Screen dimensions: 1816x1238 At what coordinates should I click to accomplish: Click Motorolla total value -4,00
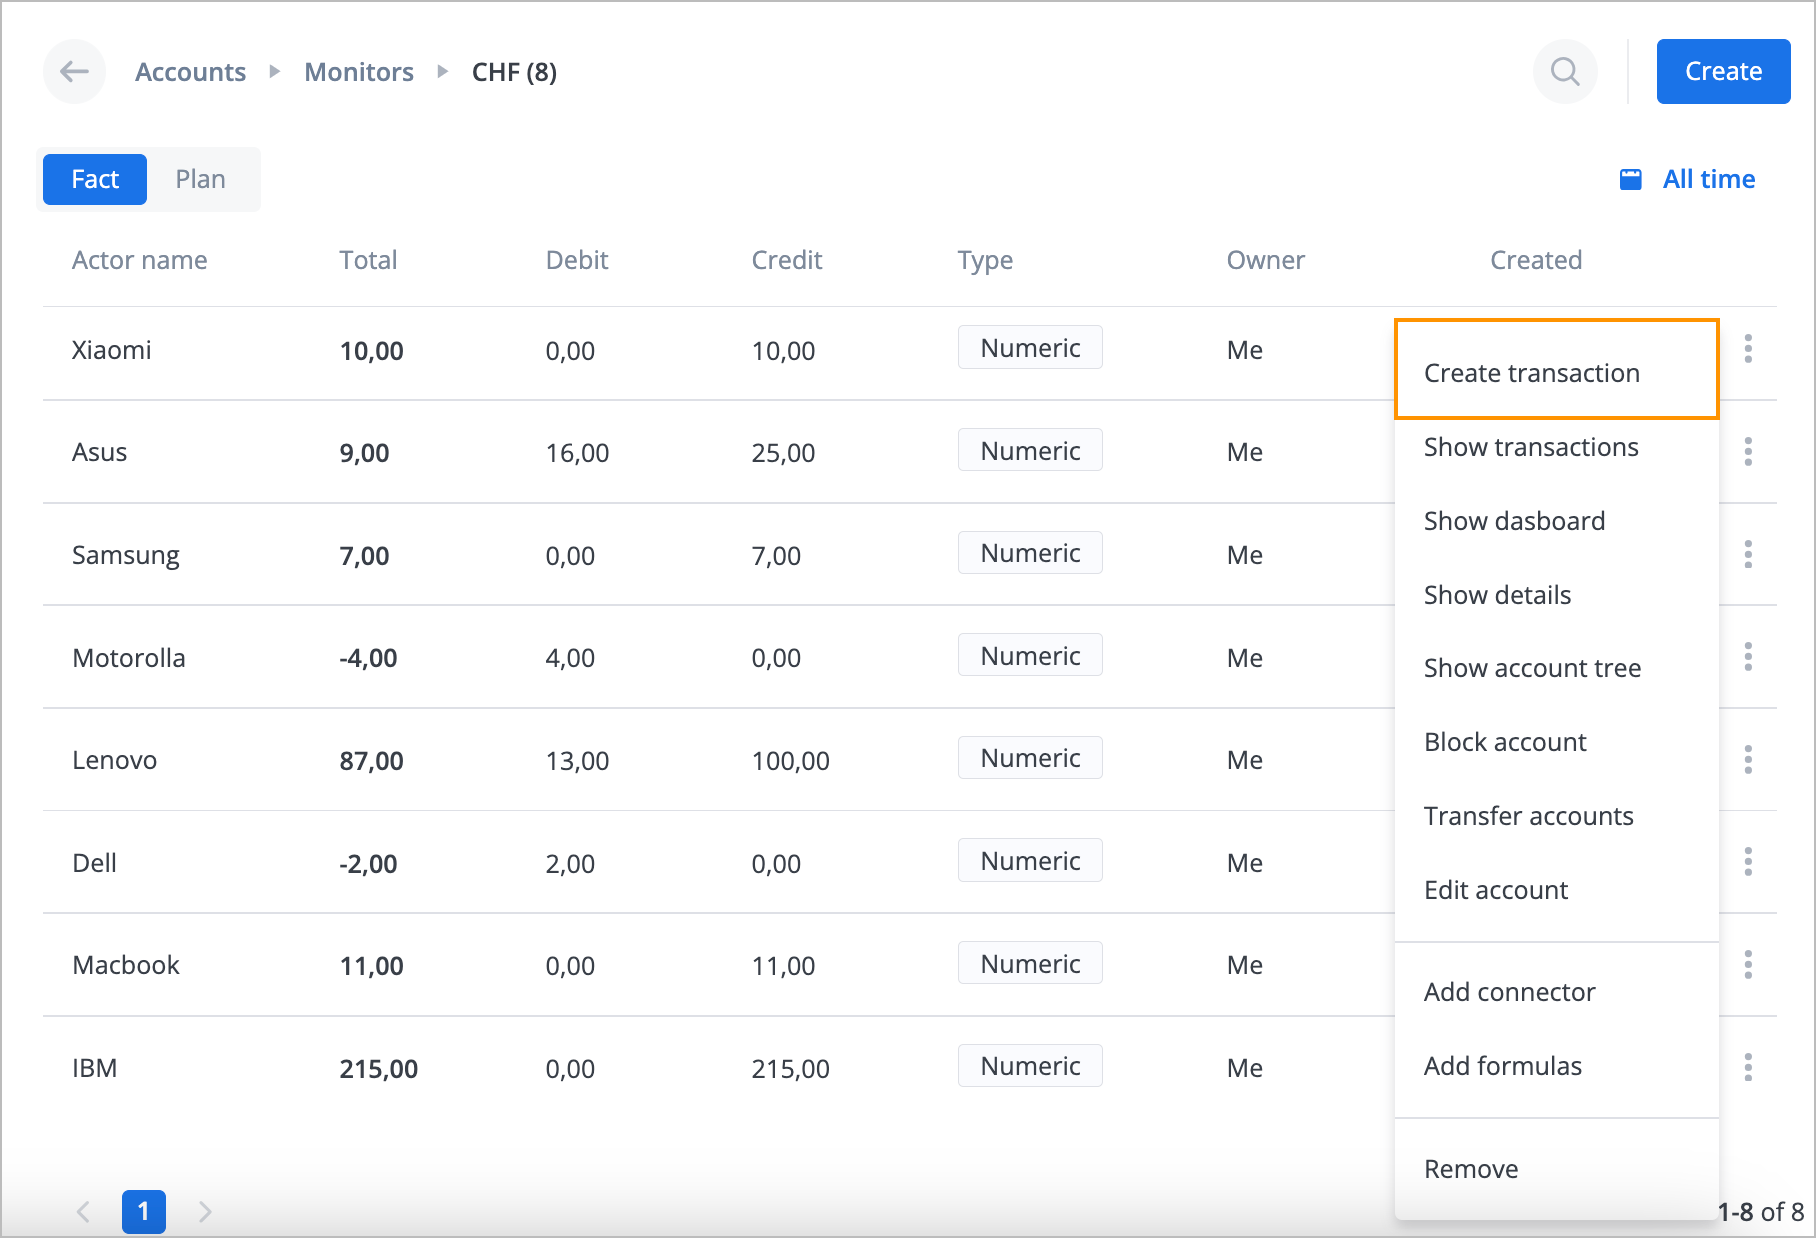click(368, 658)
